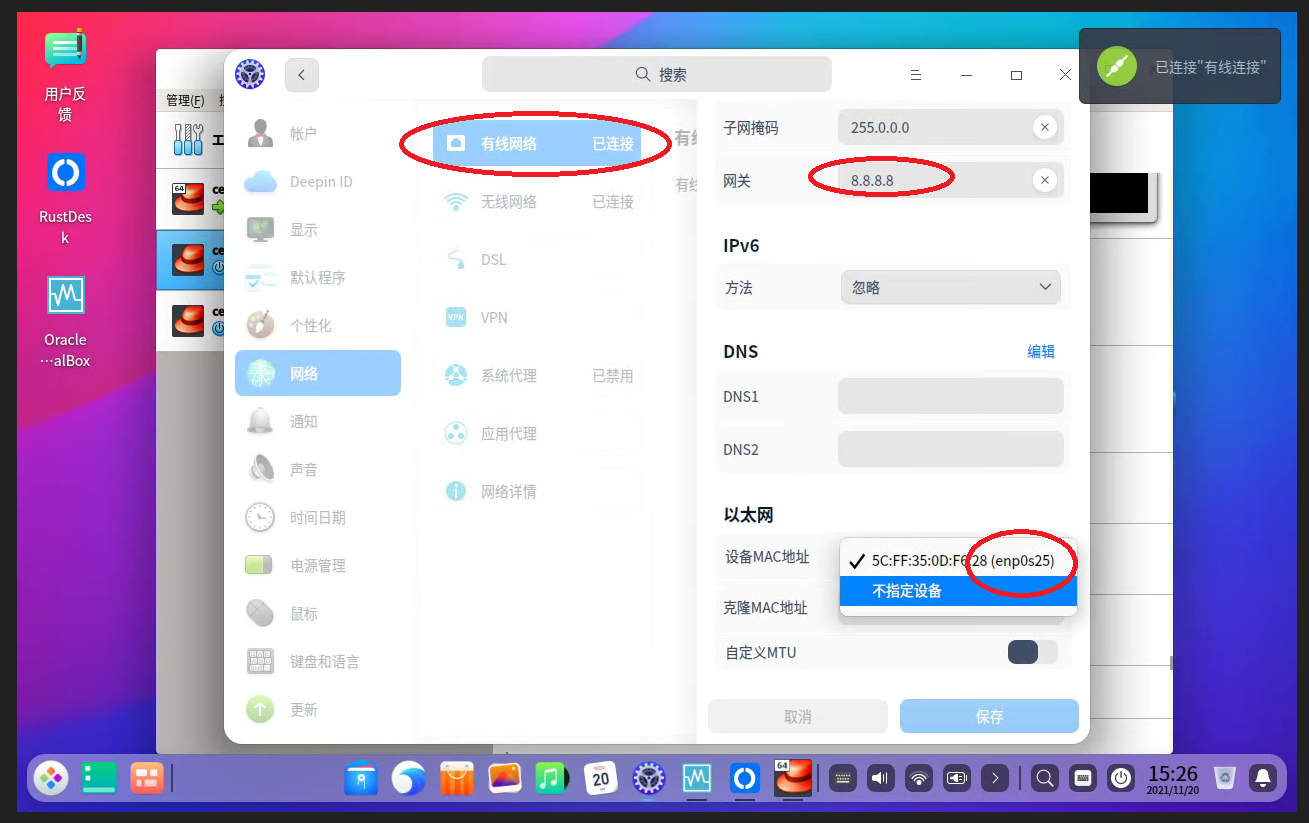Screen dimensions: 1309x823
Task: Click the 子网掩码 255.0.0.0 field
Action: point(951,127)
